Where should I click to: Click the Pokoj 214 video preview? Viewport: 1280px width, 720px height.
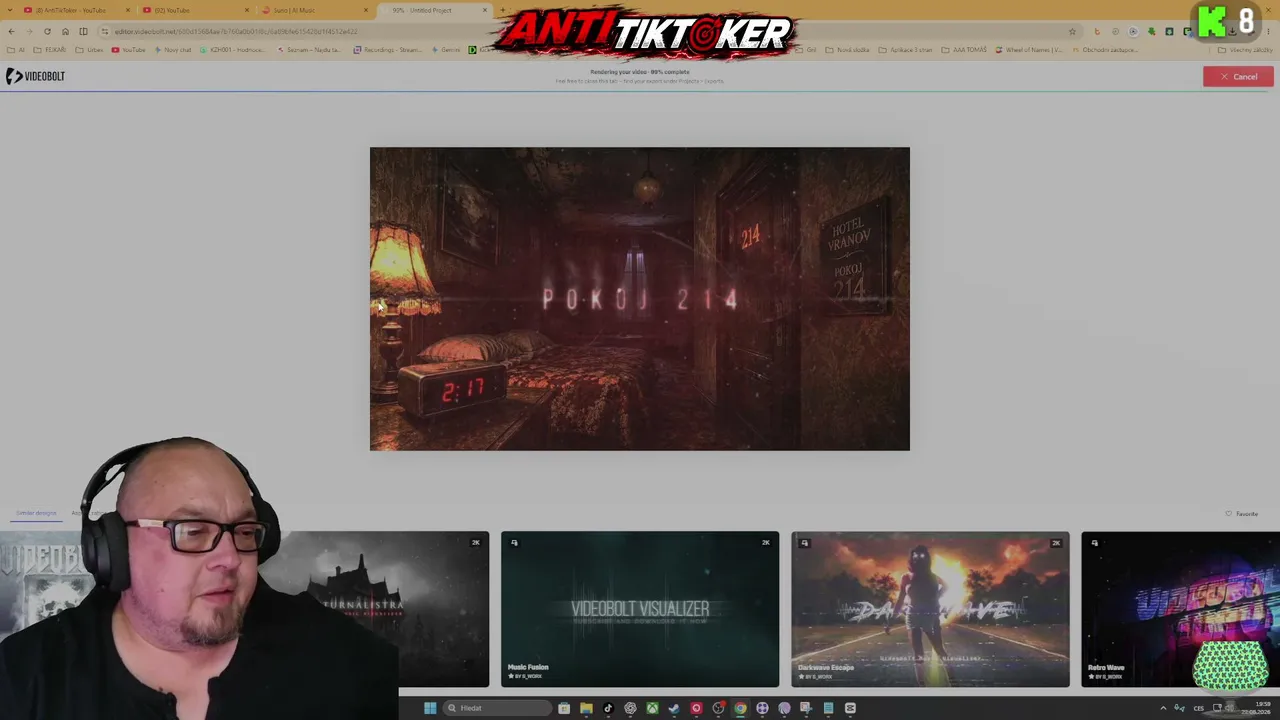[x=640, y=299]
